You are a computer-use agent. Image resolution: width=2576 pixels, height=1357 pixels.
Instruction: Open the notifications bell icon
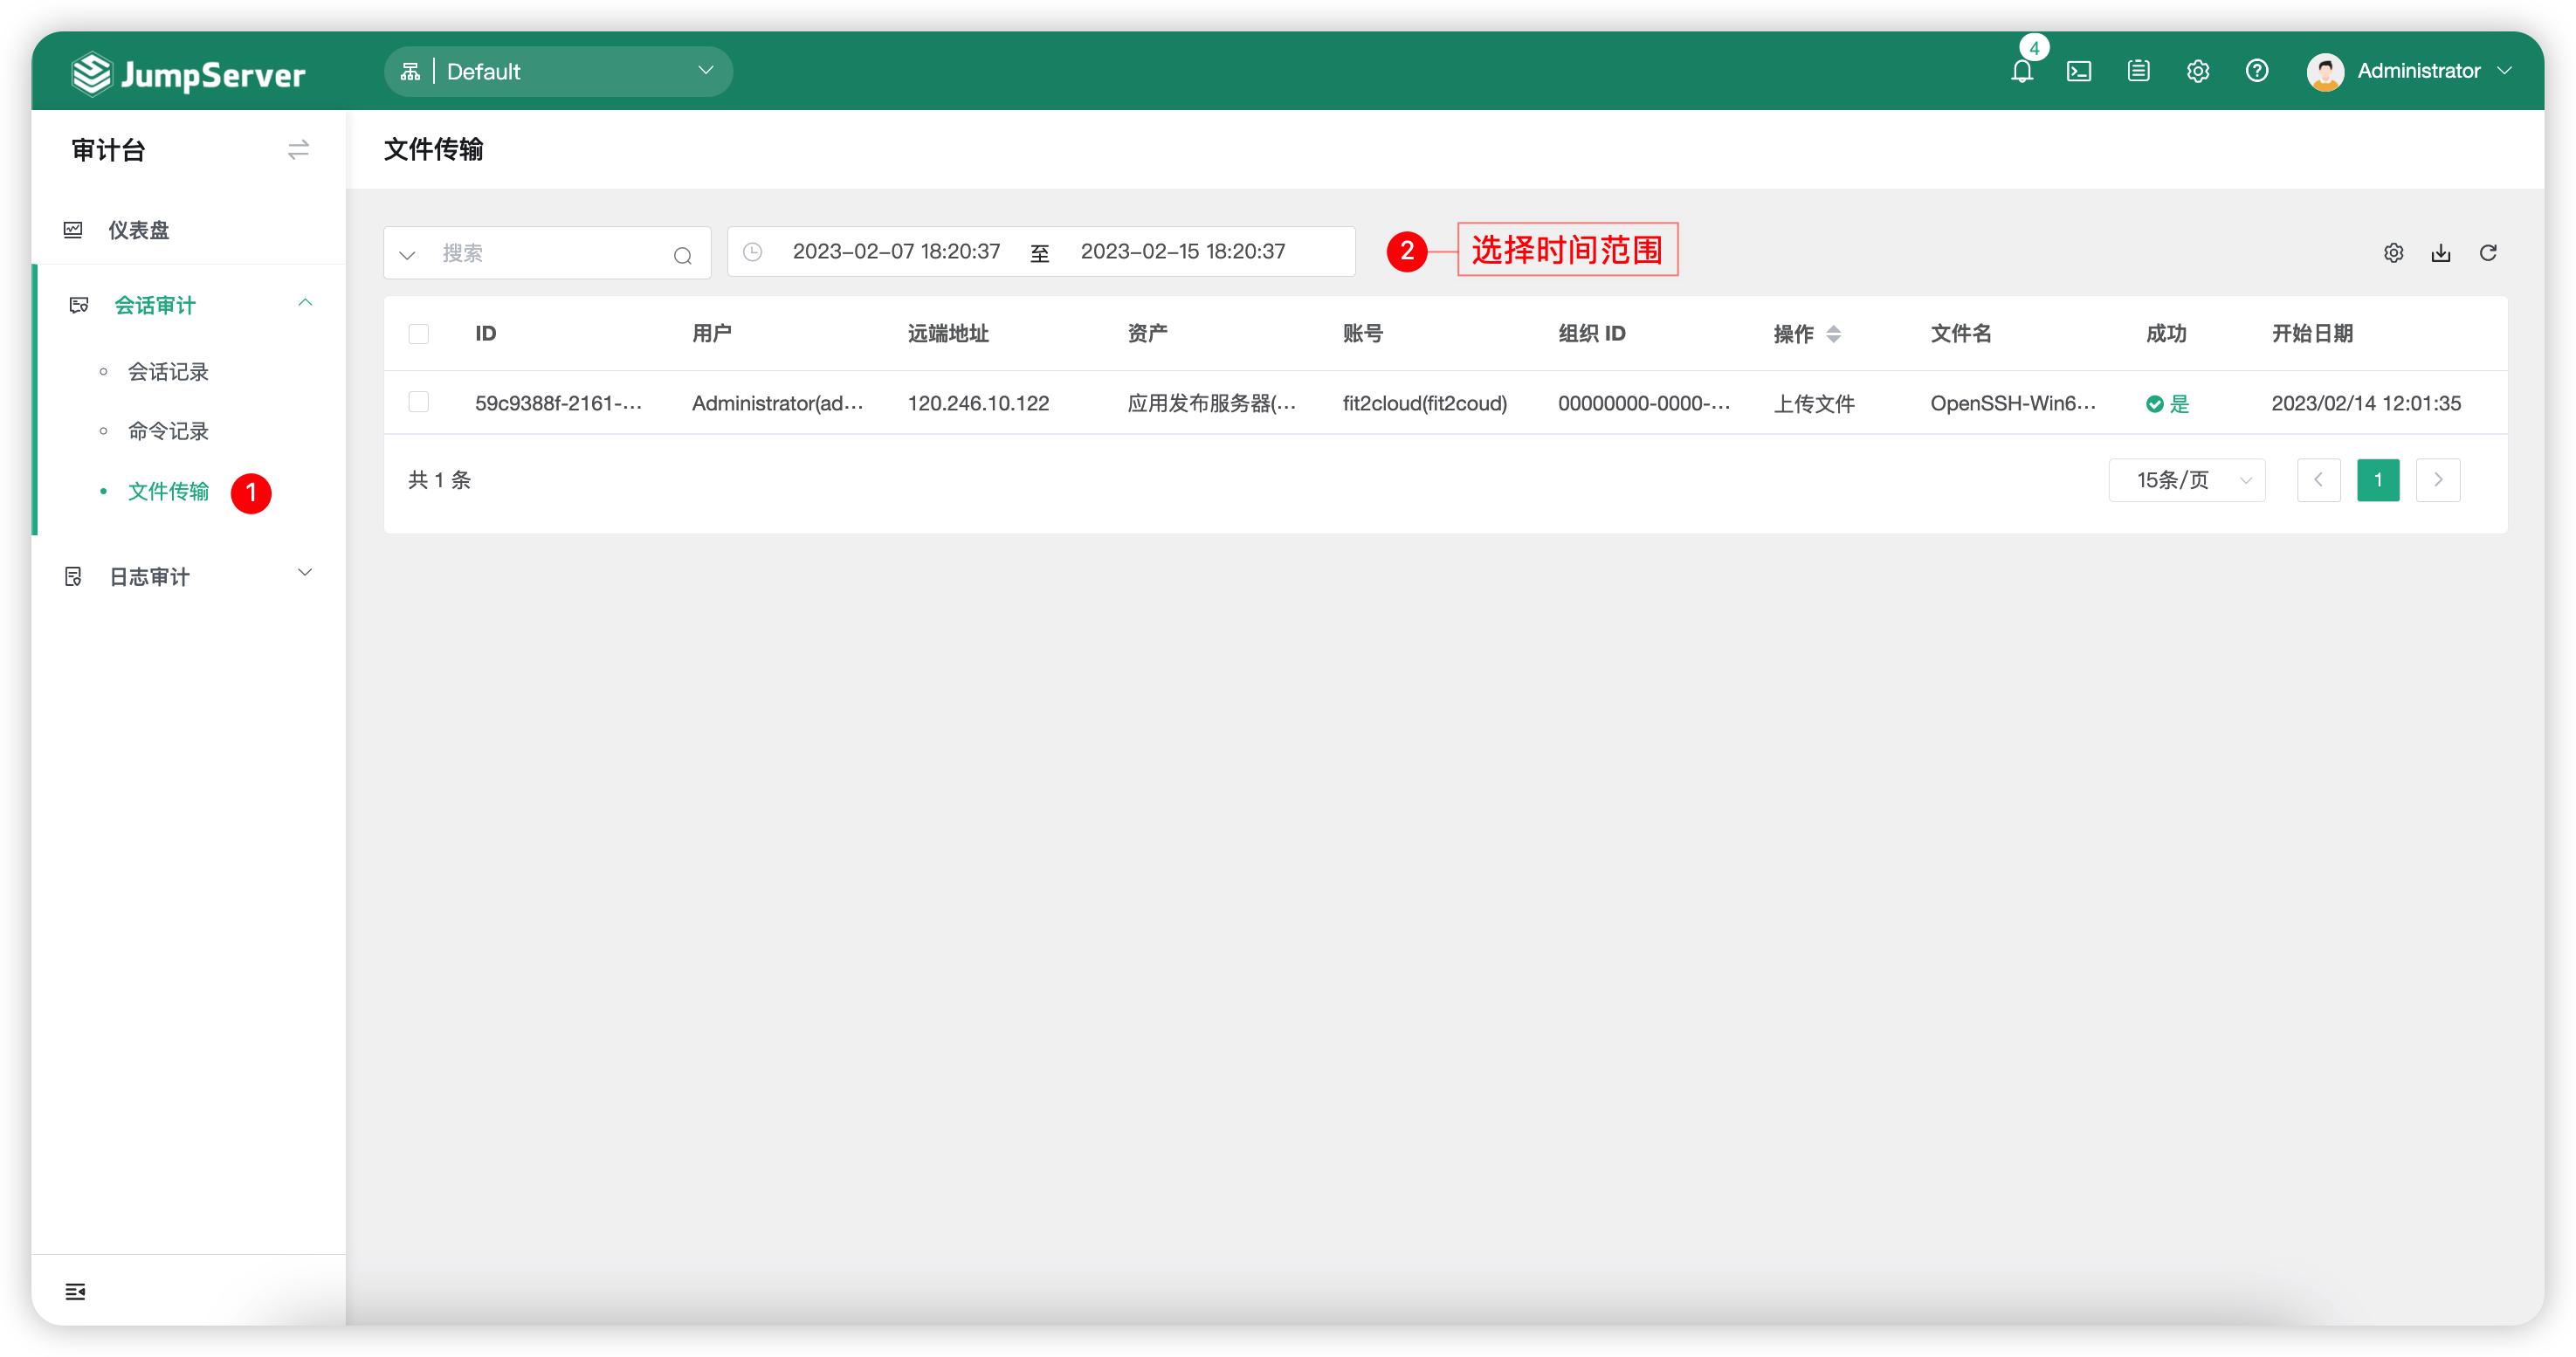[x=2021, y=71]
